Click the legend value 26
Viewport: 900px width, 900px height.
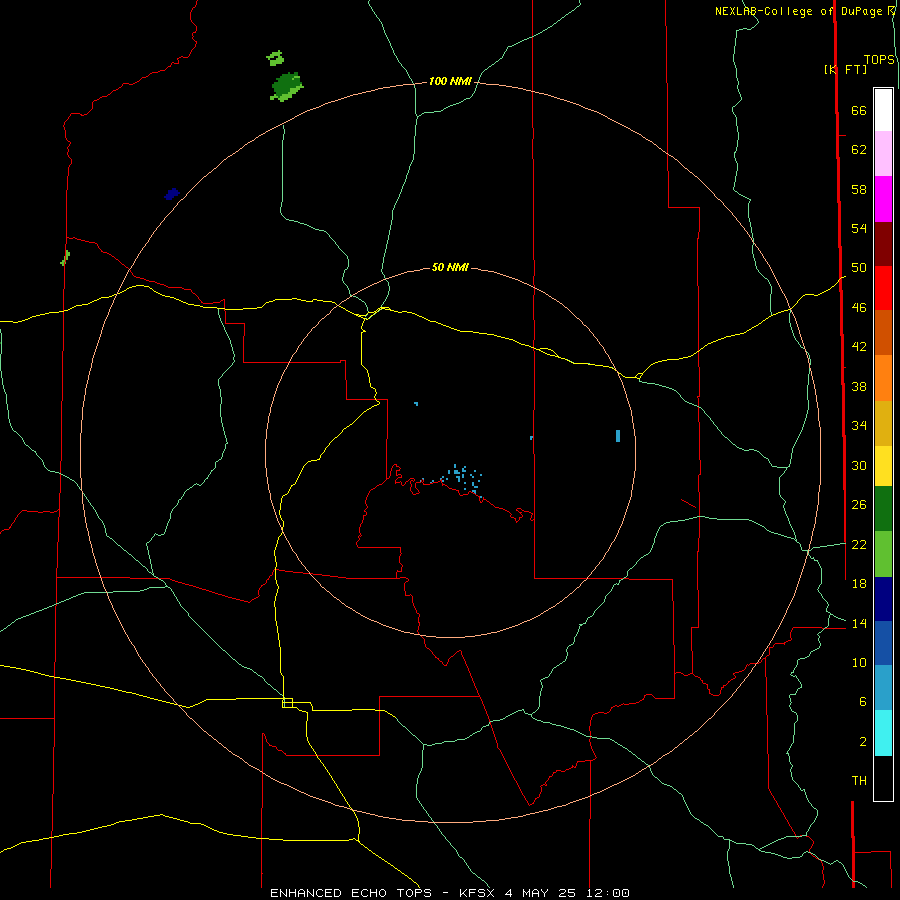pos(859,505)
